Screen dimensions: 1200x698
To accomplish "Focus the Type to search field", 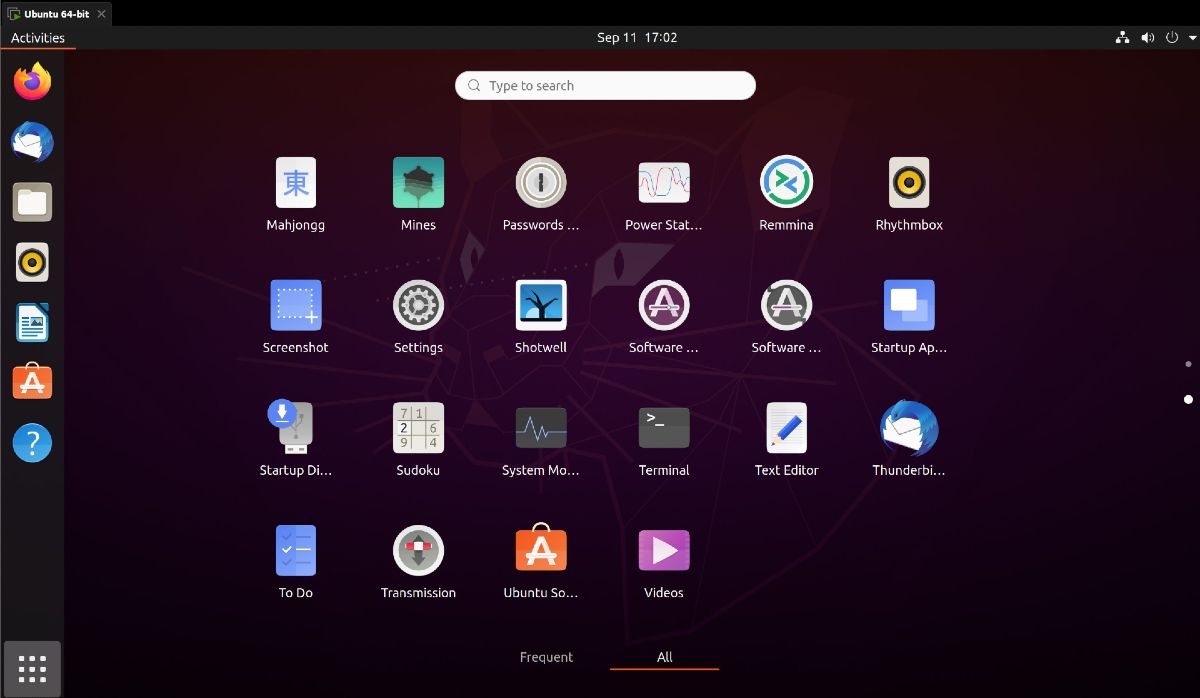I will [x=605, y=86].
